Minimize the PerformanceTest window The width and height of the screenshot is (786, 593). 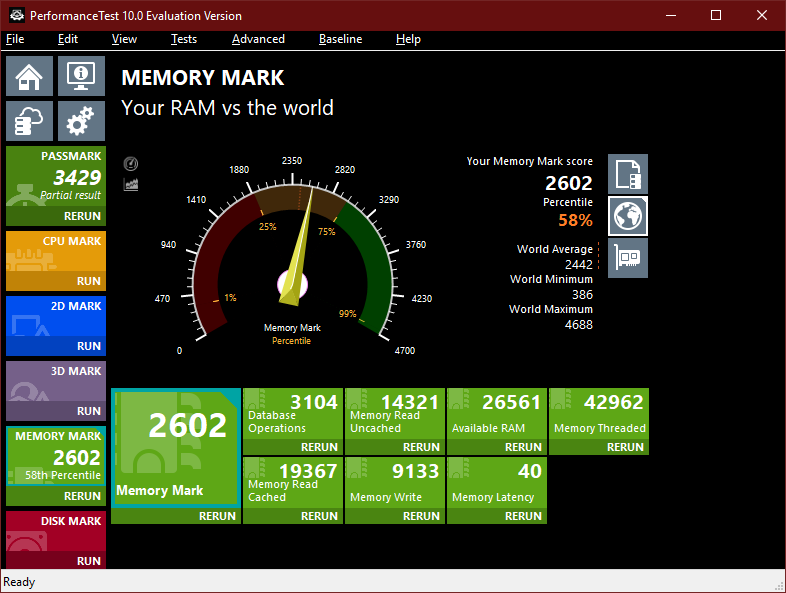pyautogui.click(x=671, y=16)
